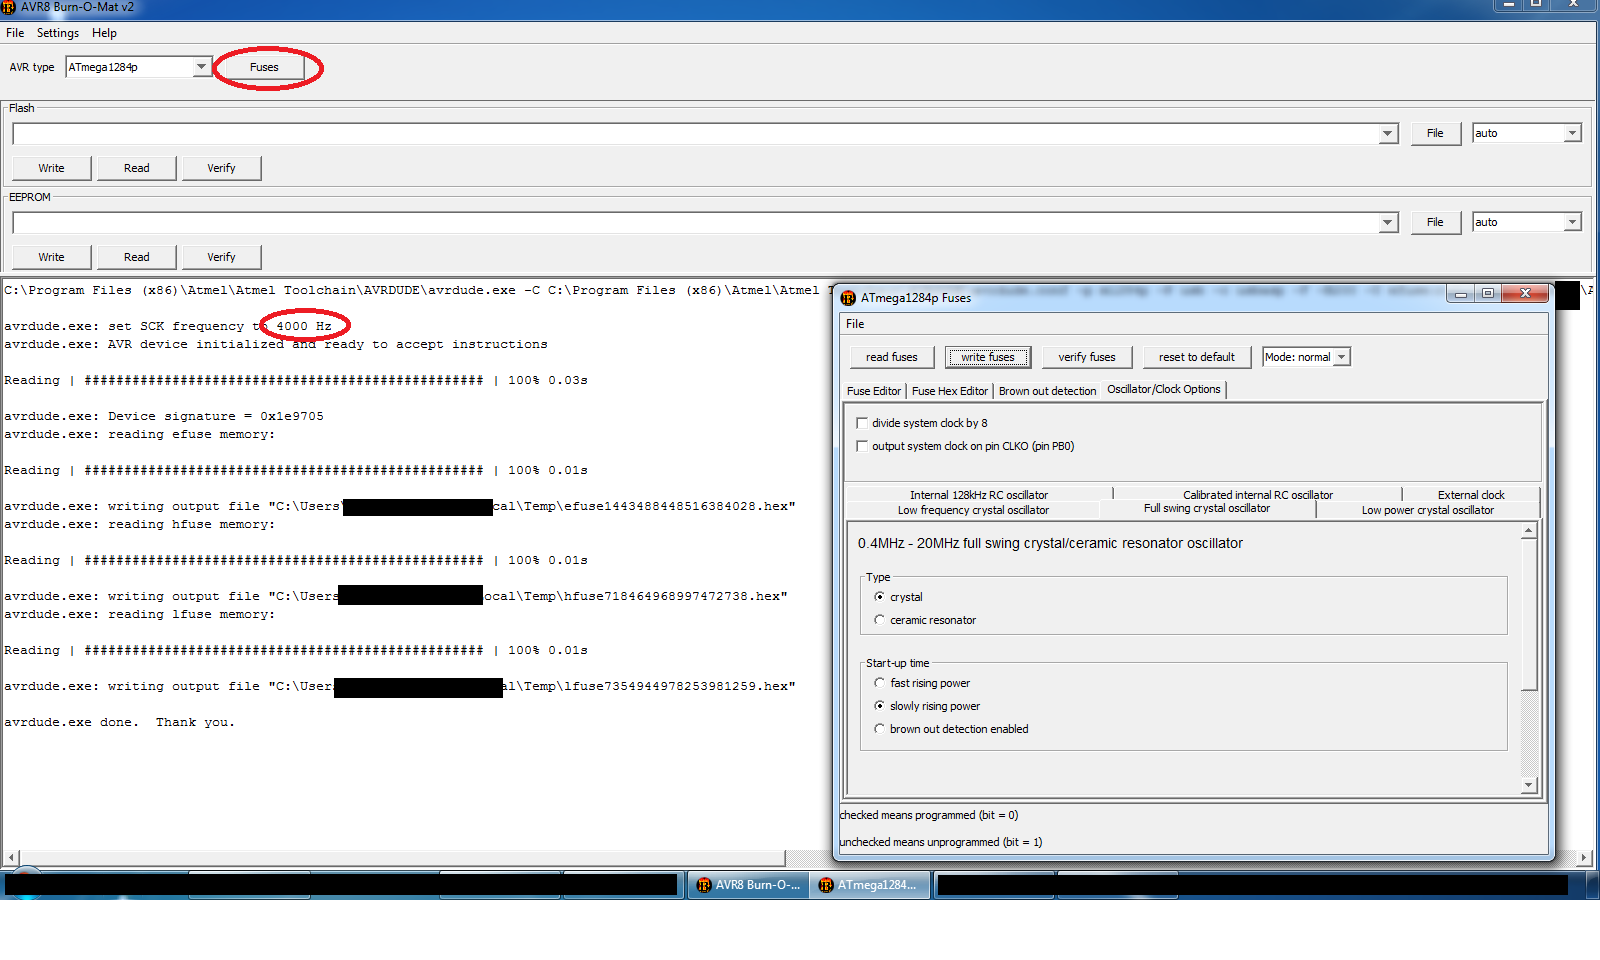Open the Help menu
The height and width of the screenshot is (960, 1600).
104,33
